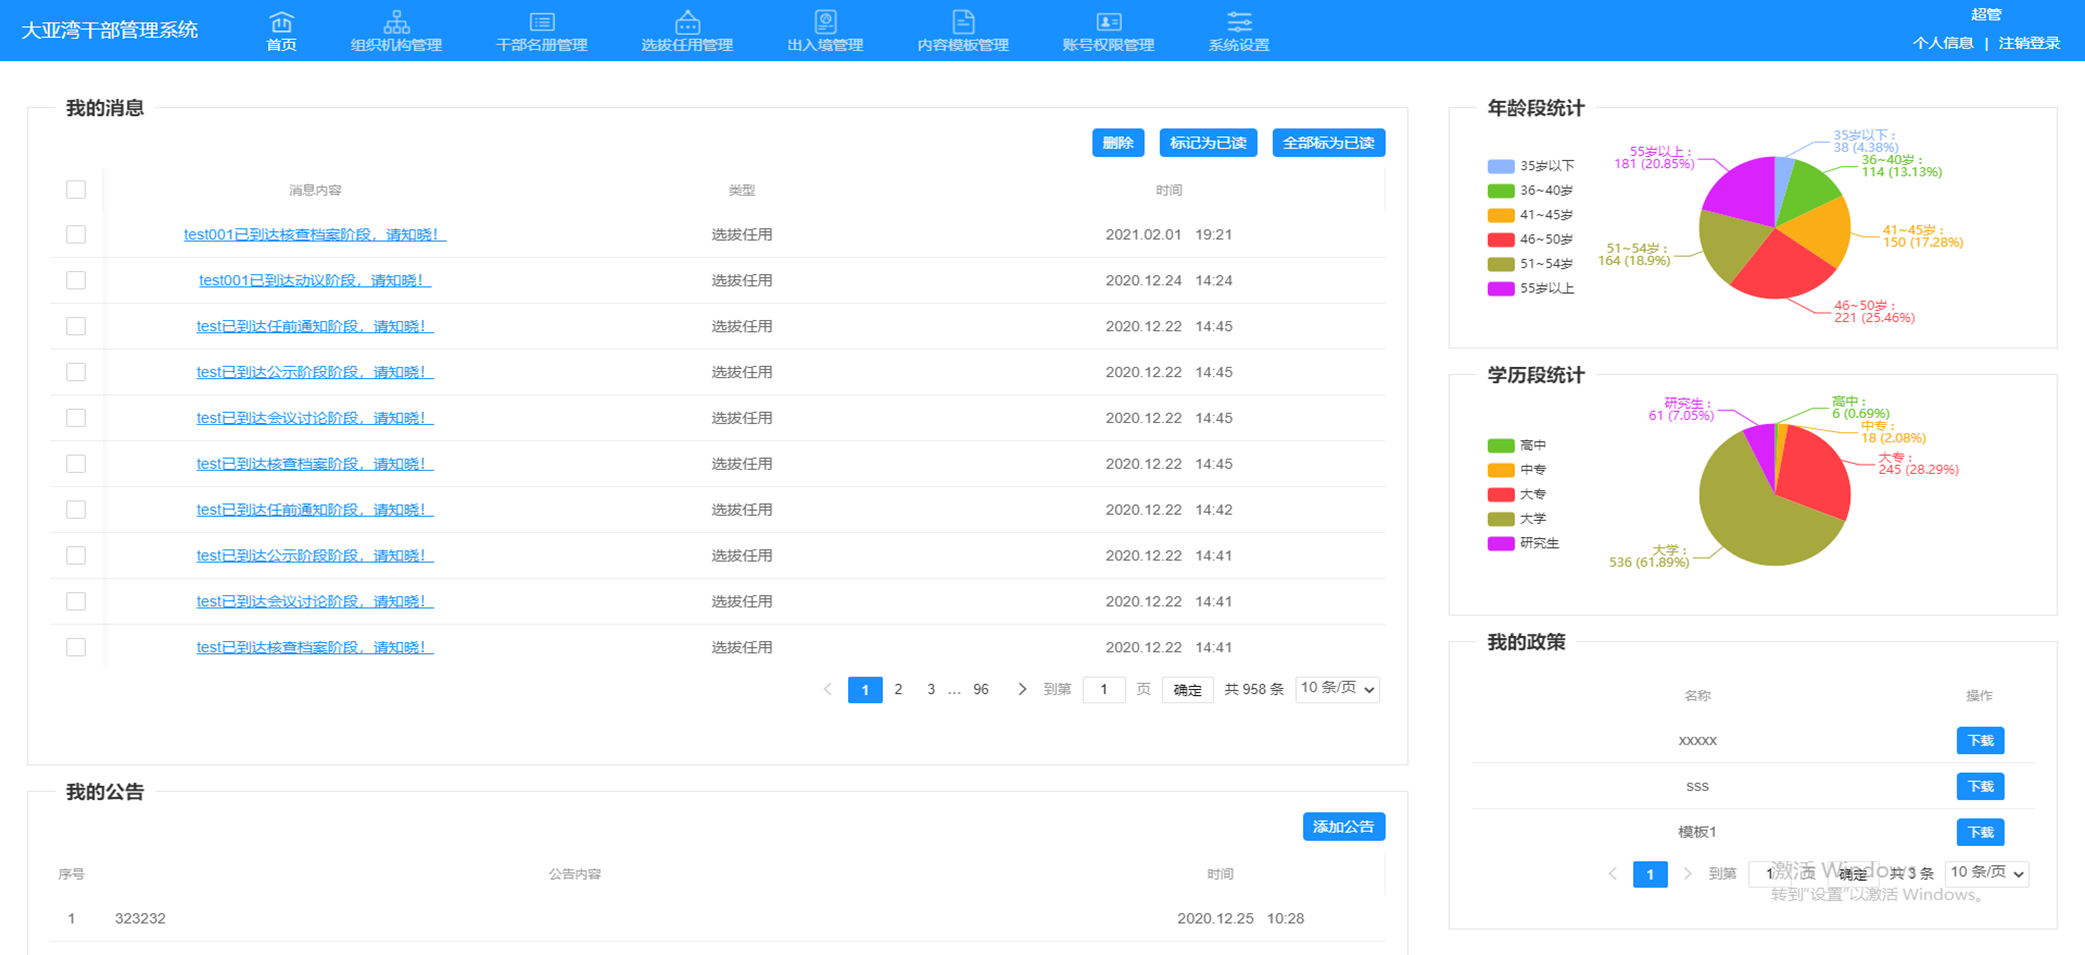The width and height of the screenshot is (2085, 955).
Task: Open the 内容模板管理 document icon
Action: (963, 21)
